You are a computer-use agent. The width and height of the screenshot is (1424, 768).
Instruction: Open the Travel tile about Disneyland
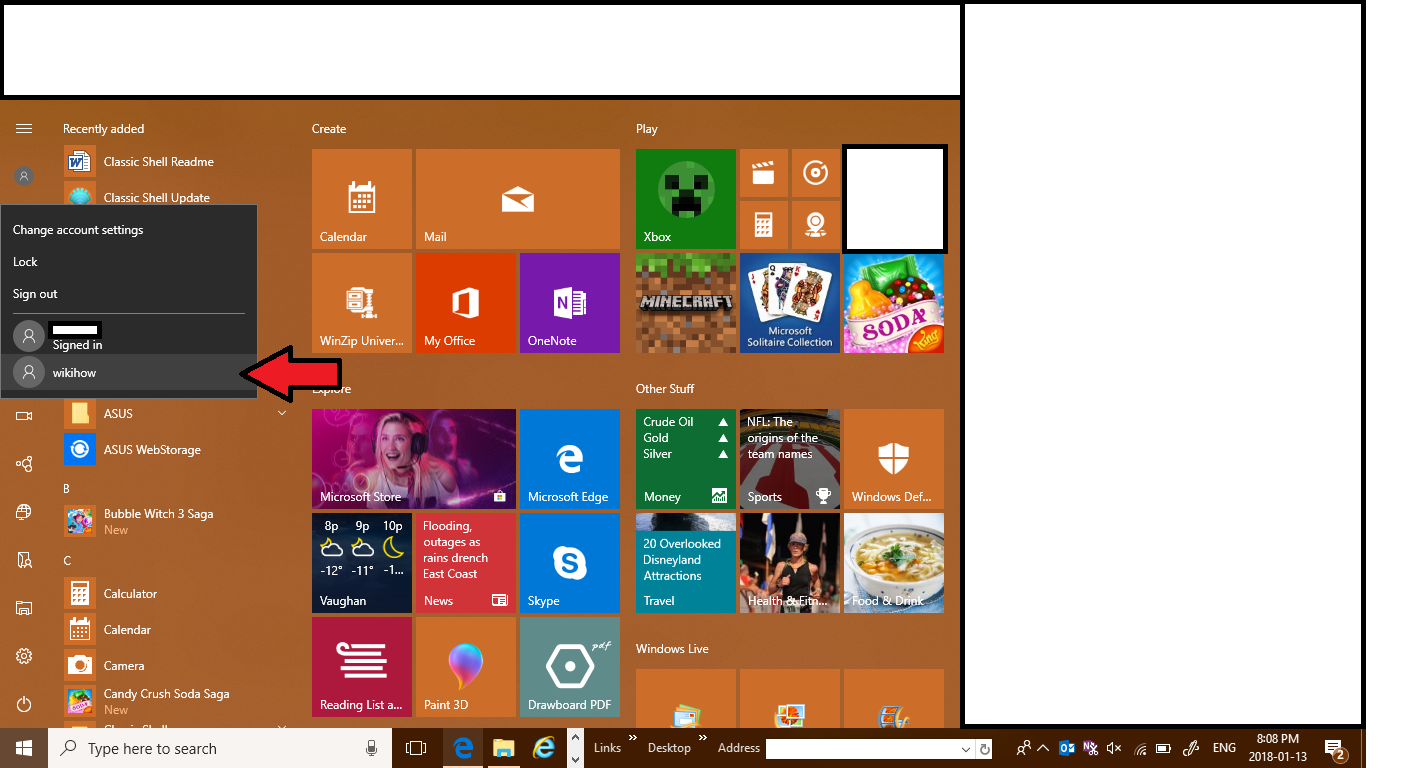click(x=686, y=563)
